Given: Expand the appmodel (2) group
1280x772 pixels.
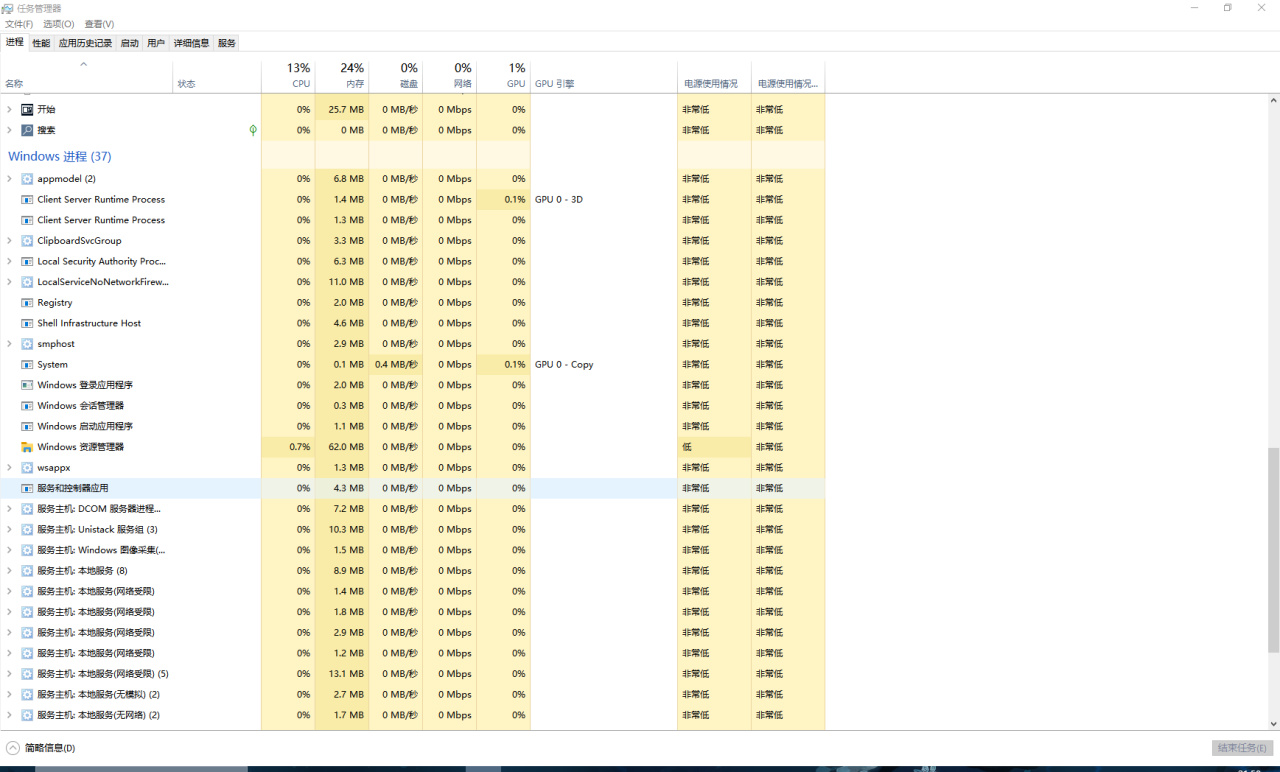Looking at the screenshot, I should tap(10, 179).
